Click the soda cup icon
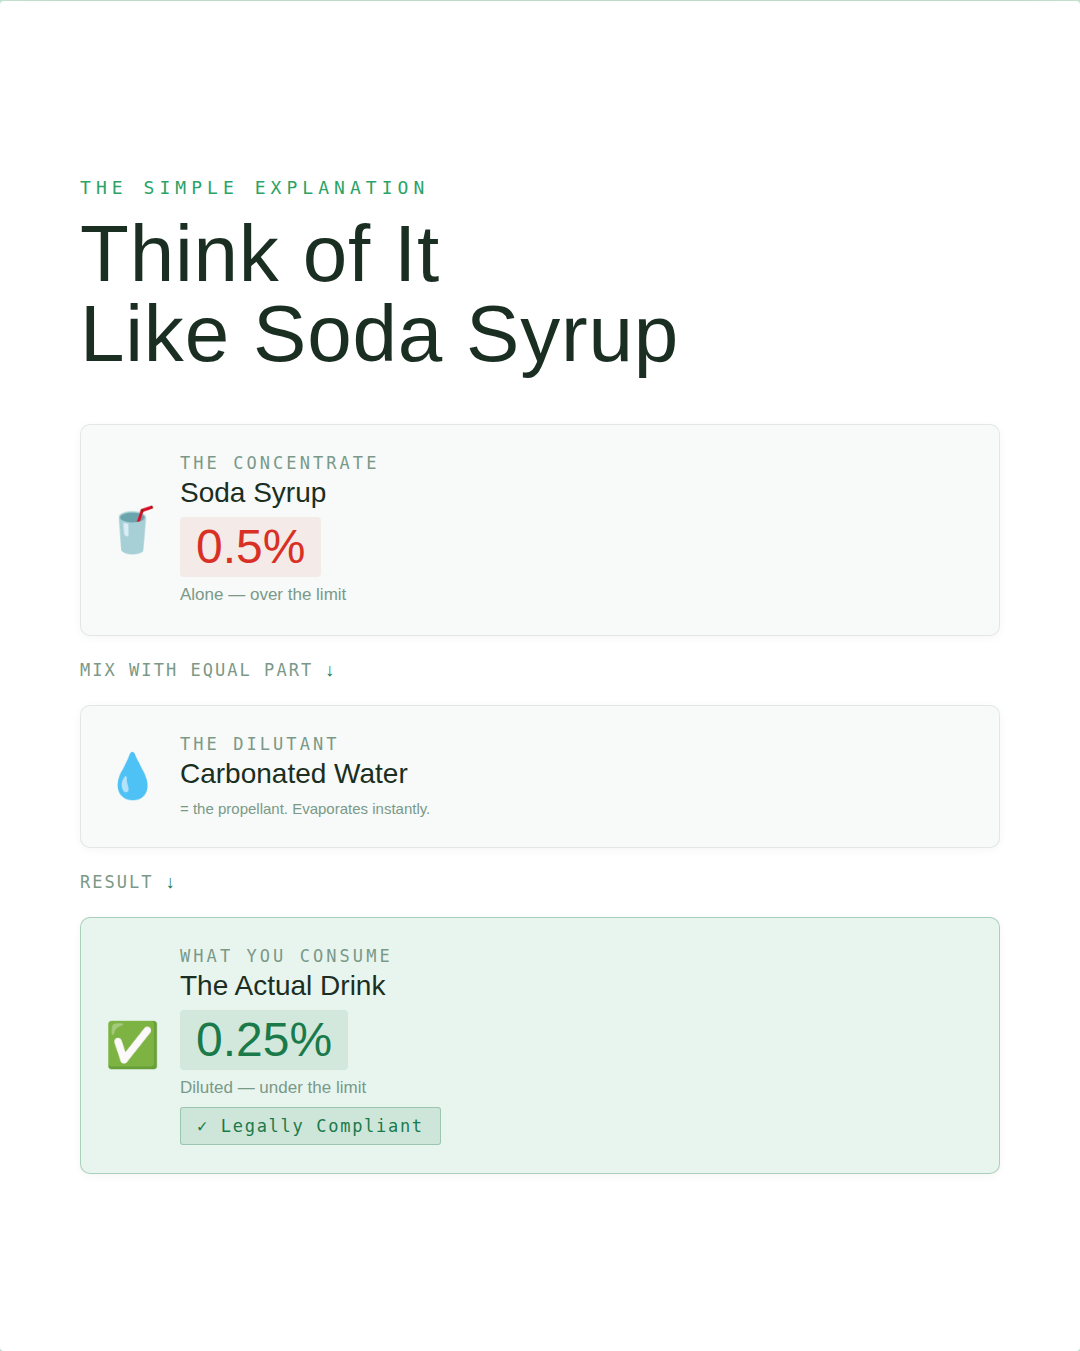Viewport: 1080px width, 1351px height. point(133,530)
